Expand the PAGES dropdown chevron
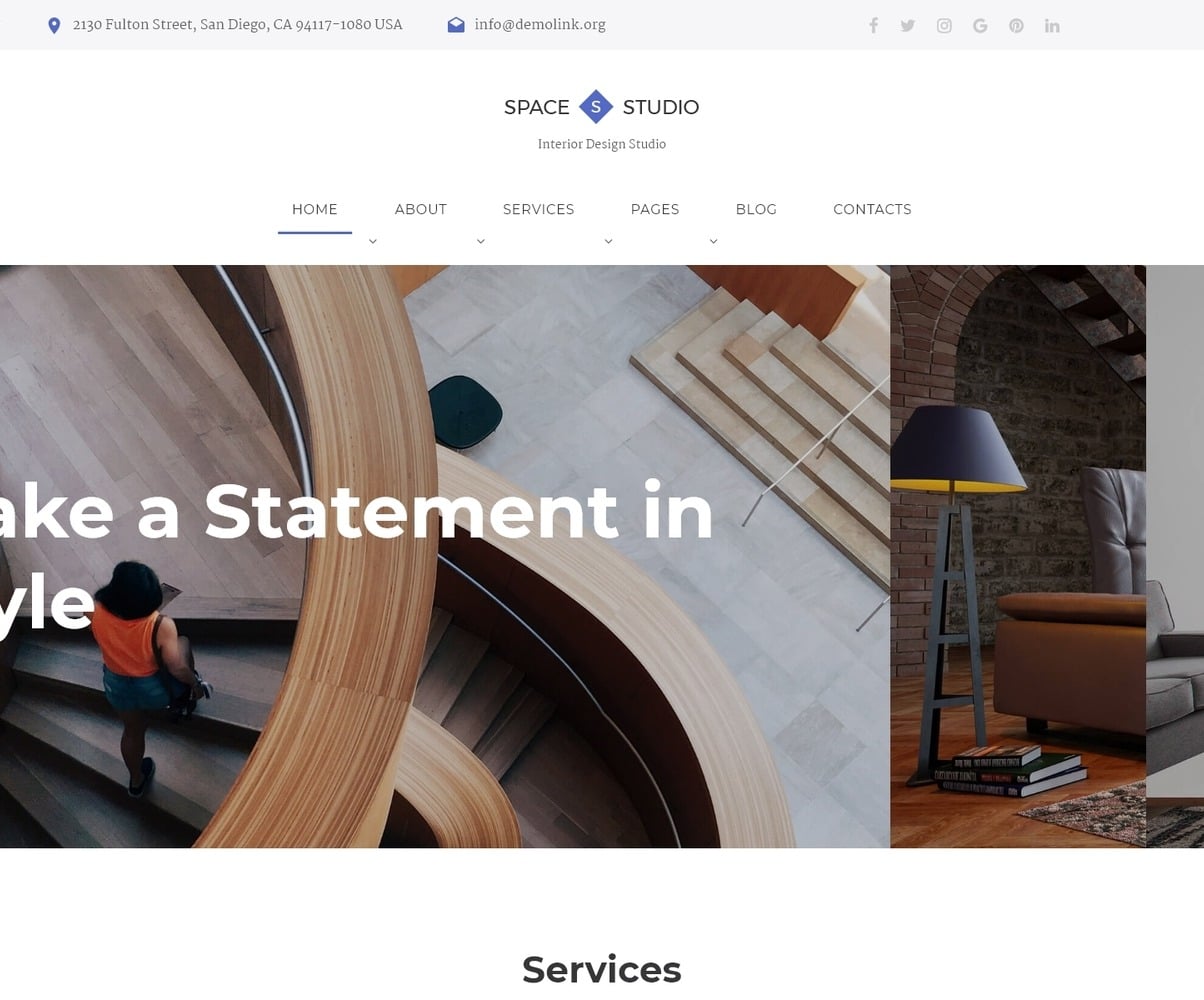Viewport: 1204px width, 1000px height. point(608,241)
